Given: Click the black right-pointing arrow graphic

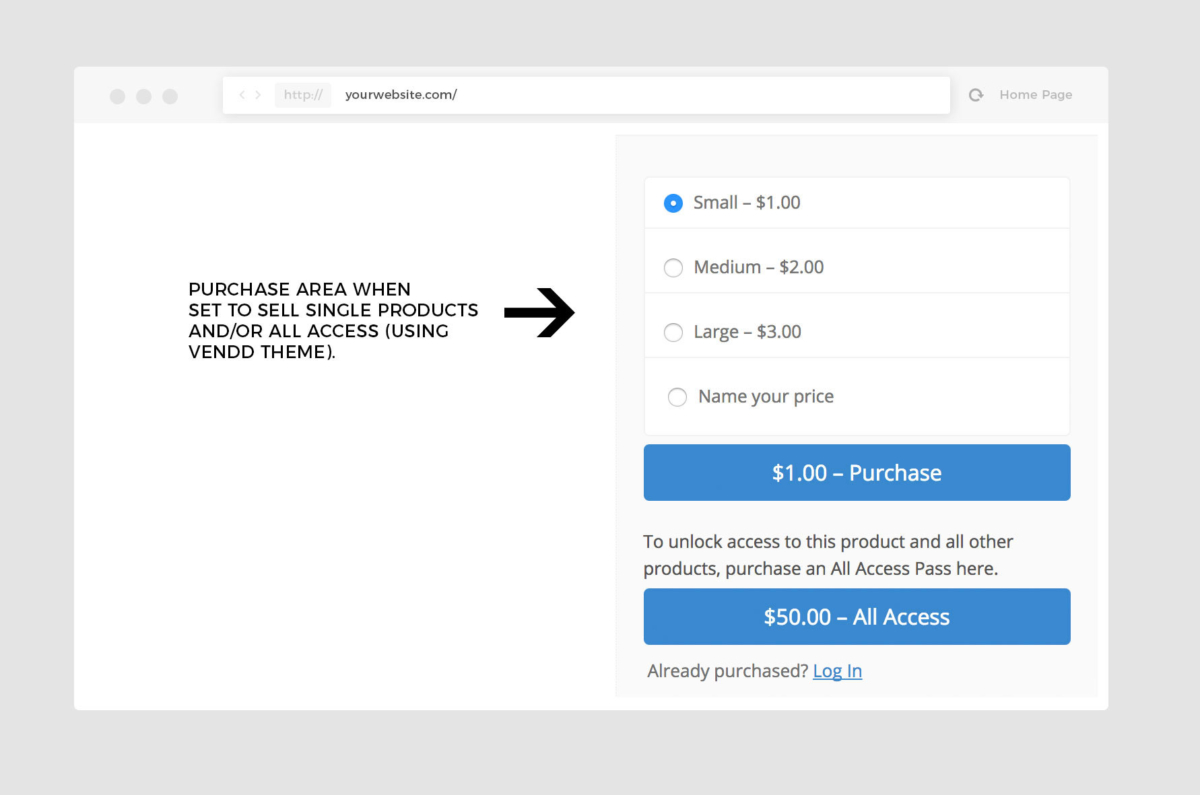Looking at the screenshot, I should point(539,313).
